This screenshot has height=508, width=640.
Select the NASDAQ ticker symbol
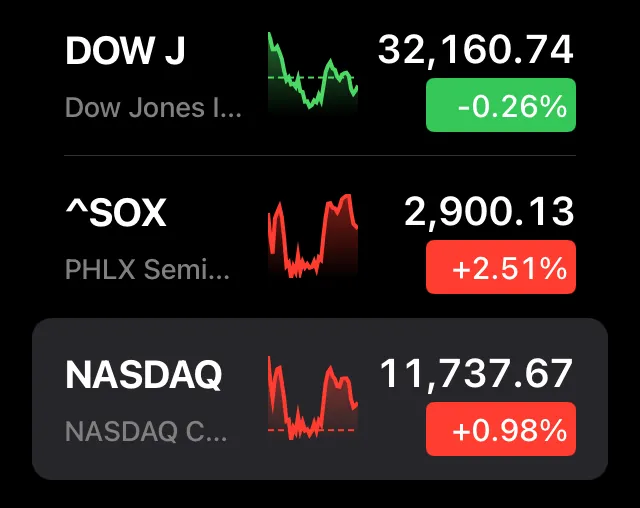click(144, 375)
